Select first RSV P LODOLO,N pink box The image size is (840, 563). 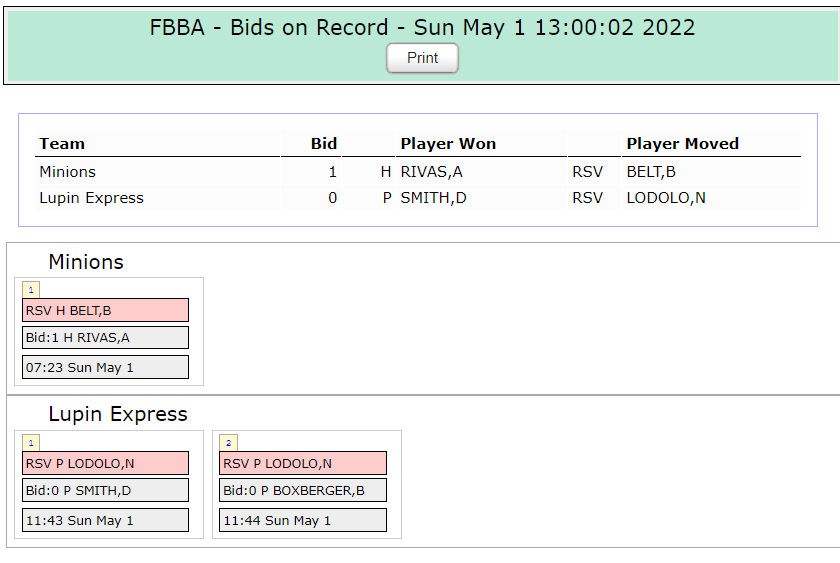(105, 463)
